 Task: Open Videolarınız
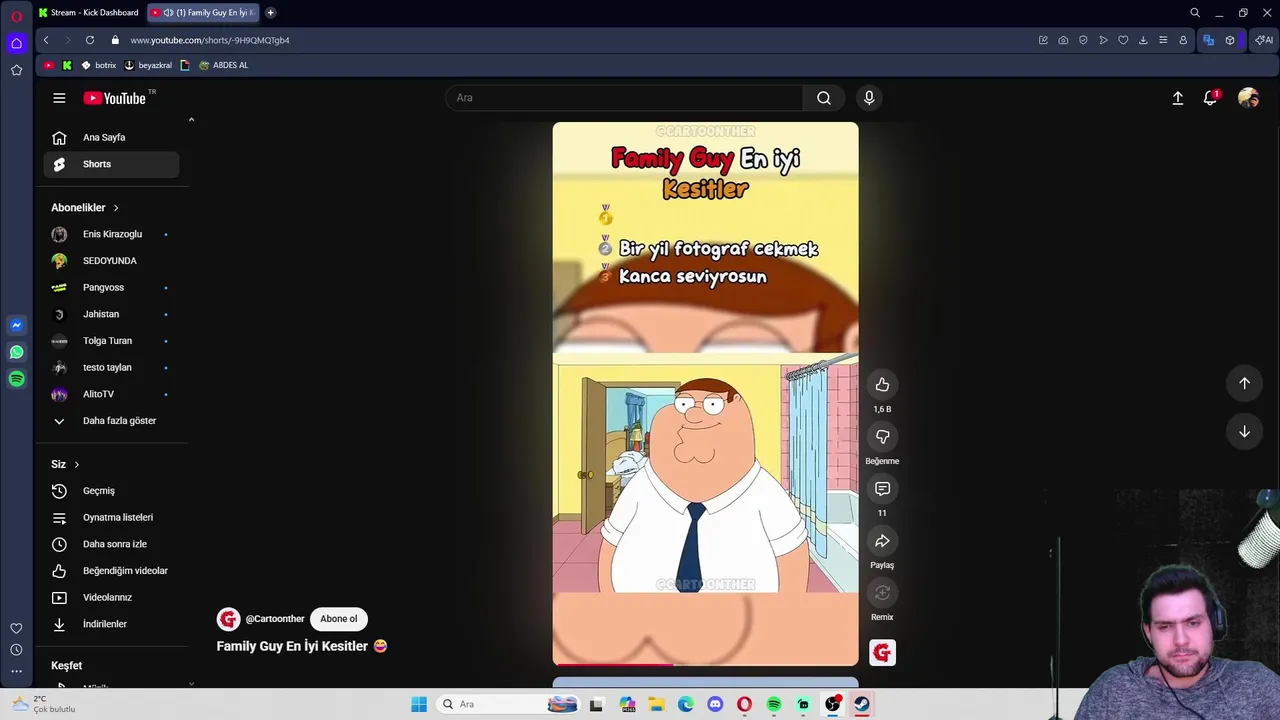[111, 598]
